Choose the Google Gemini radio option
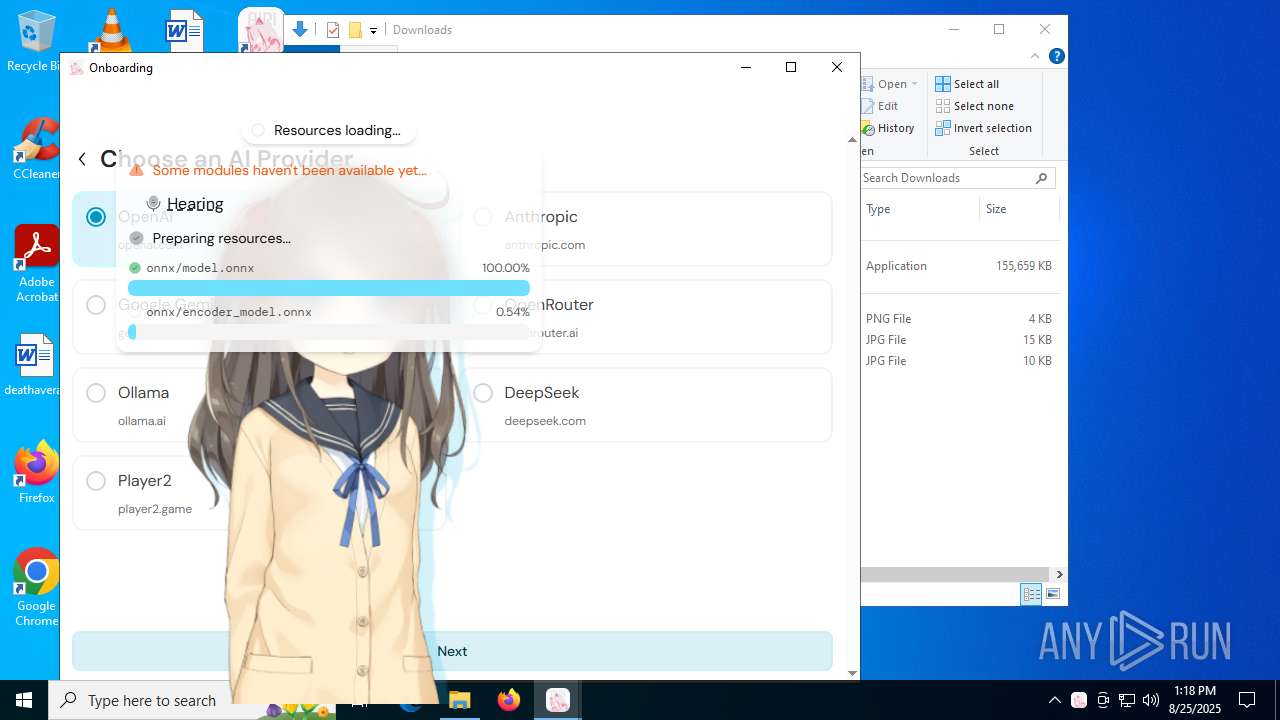This screenshot has width=1280, height=720. click(96, 305)
